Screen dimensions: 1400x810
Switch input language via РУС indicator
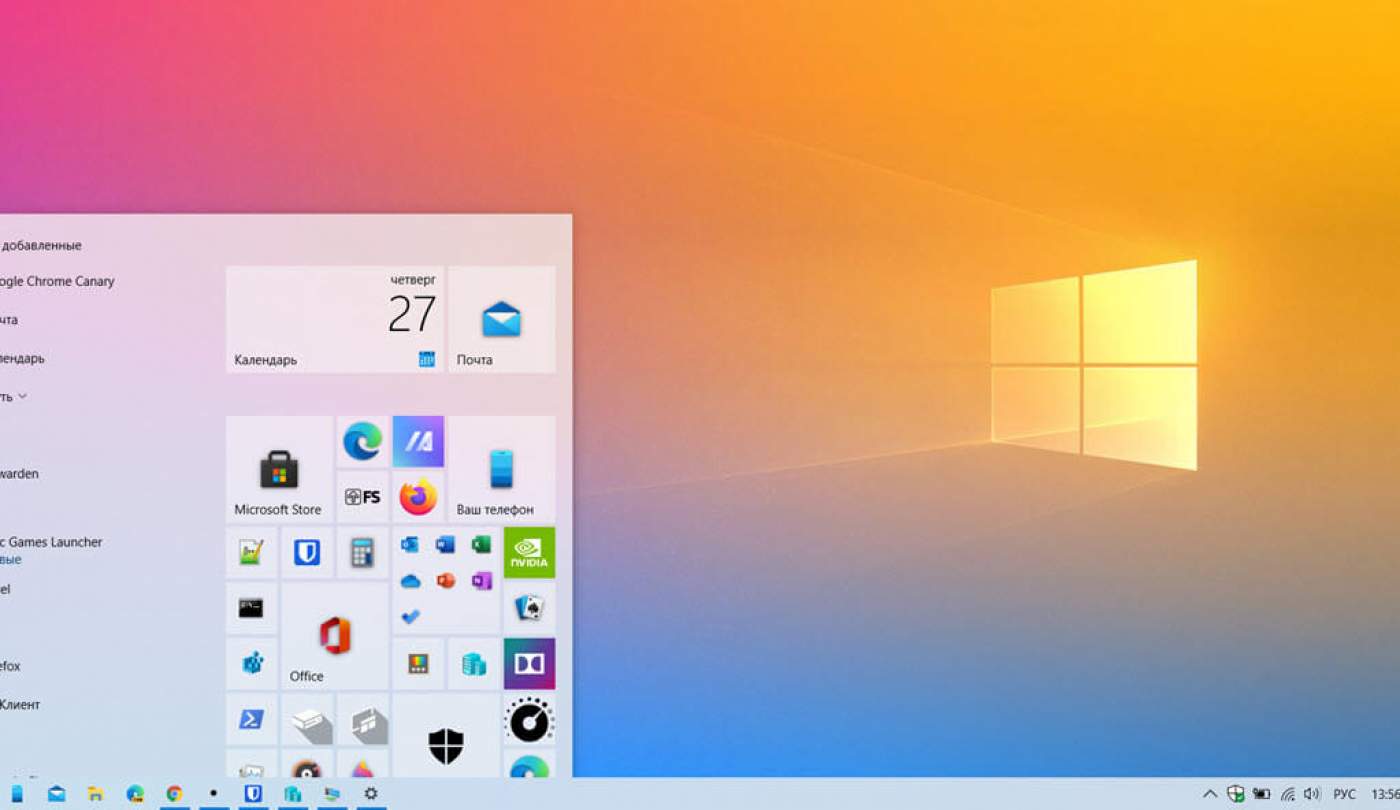coord(1345,794)
